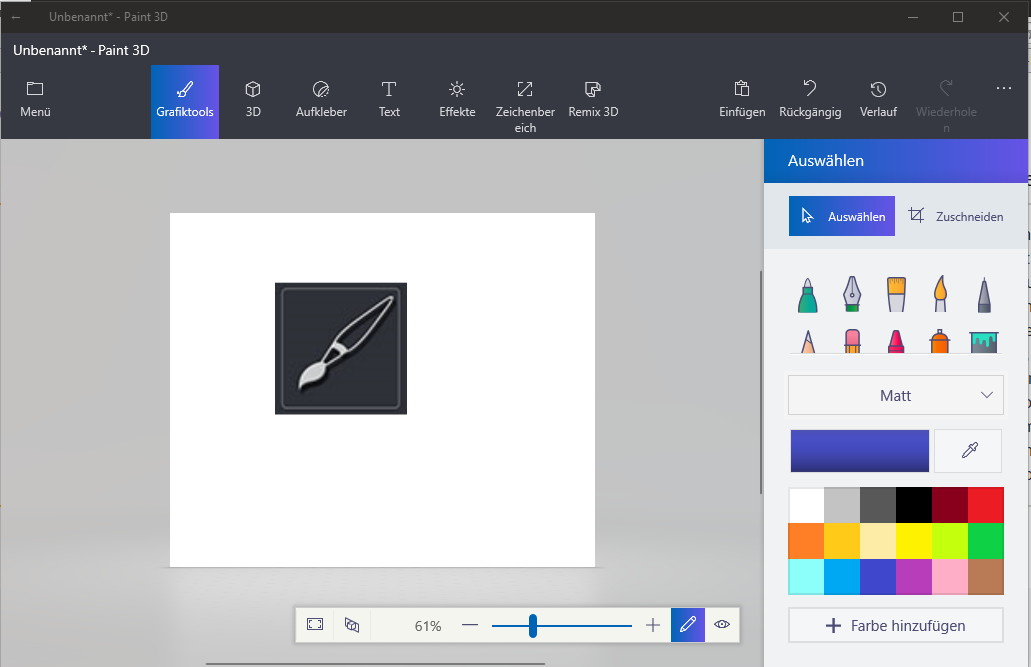Screen dimensions: 1031x667
Task: Choose the orange color swatch
Action: 806,541
